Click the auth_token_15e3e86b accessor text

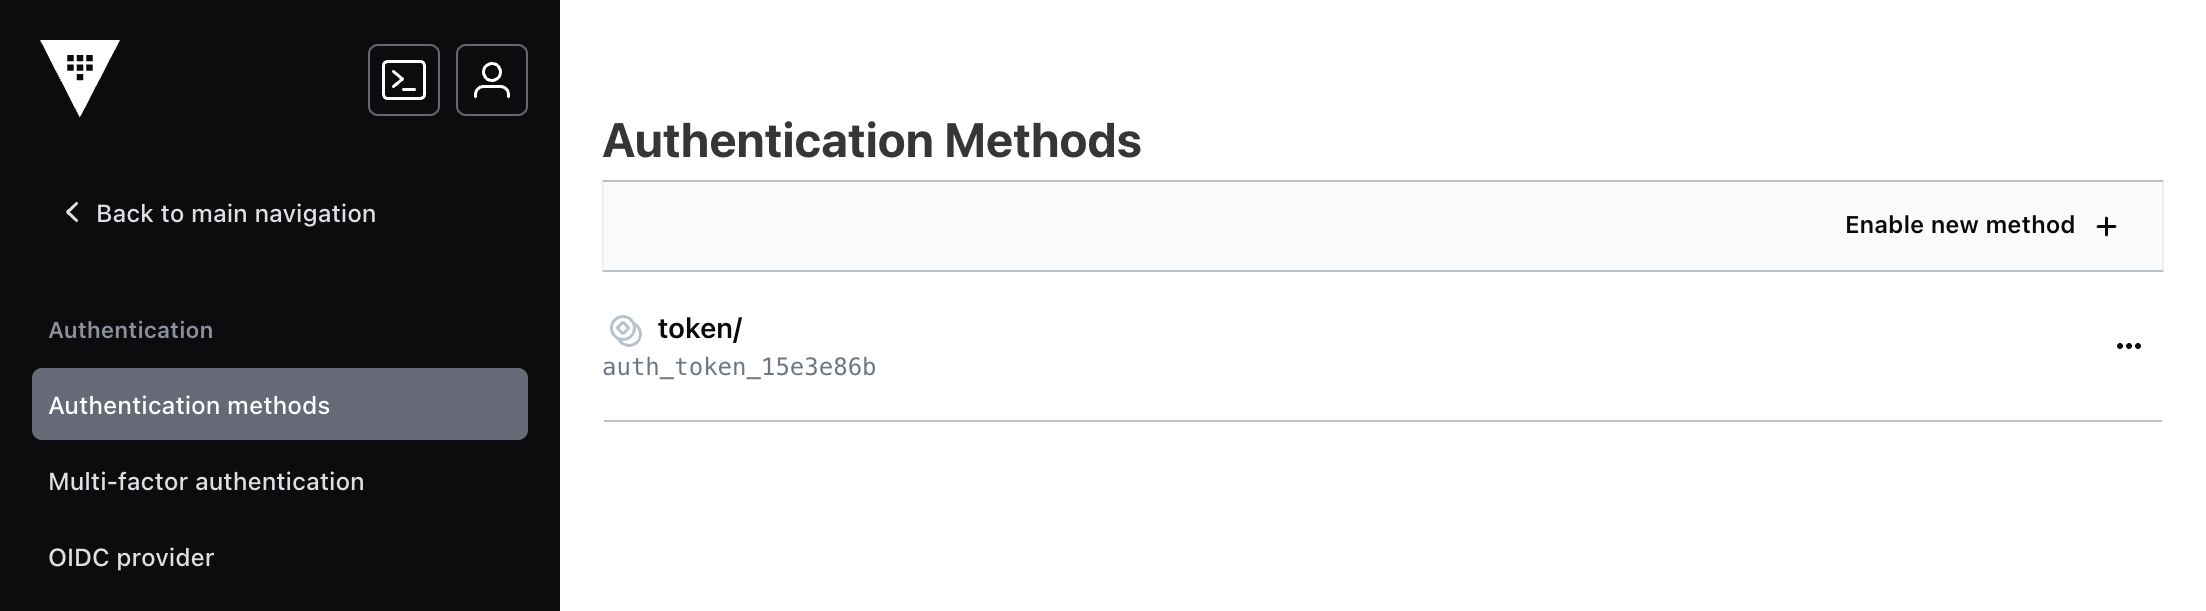tap(739, 367)
